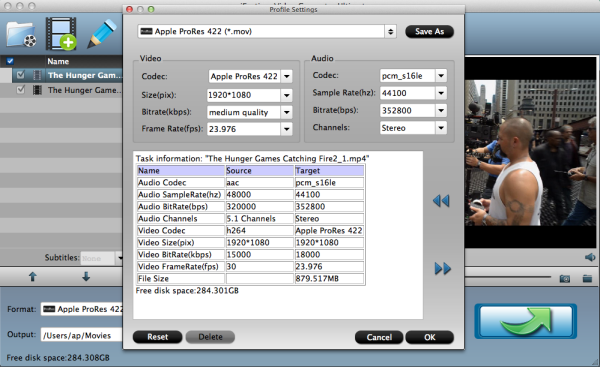Expand the Size(pix) dropdown
This screenshot has height=367, width=600.
coord(287,95)
